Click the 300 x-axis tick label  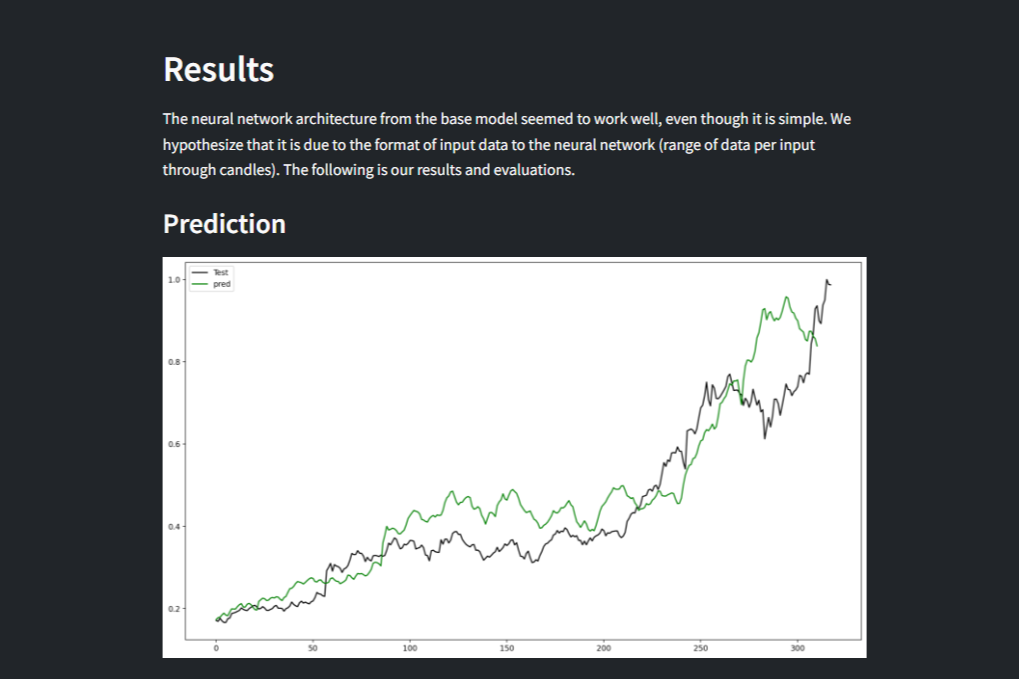click(797, 648)
